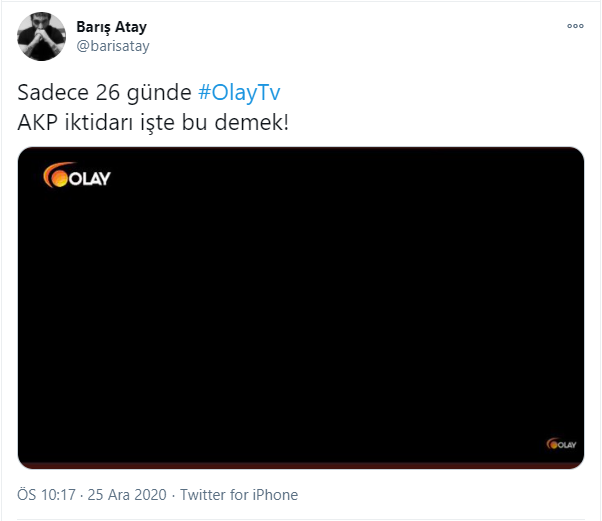This screenshot has width=602, height=521.
Task: Open the @barisatay handle
Action: (113, 46)
